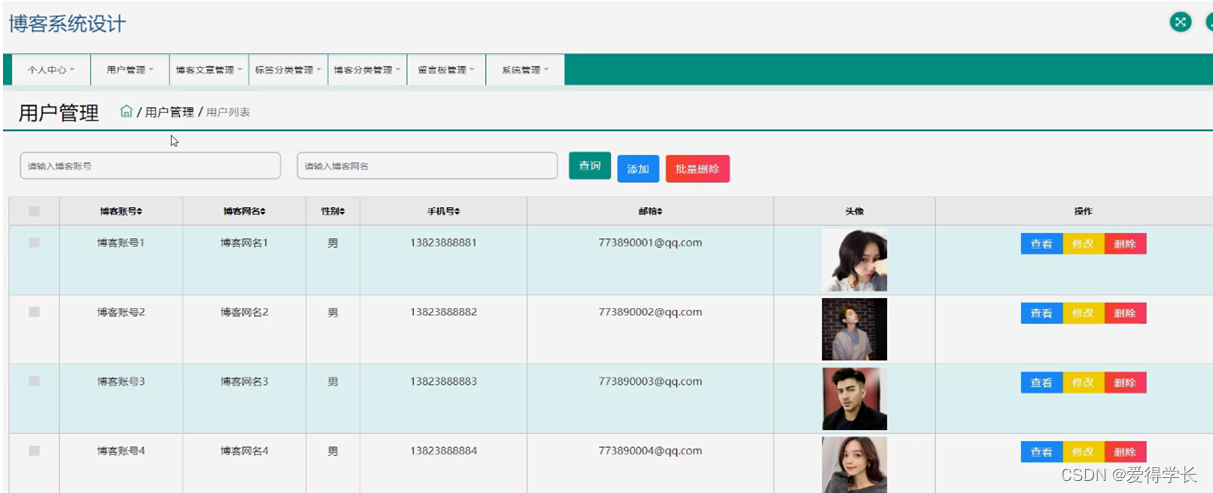Click email 773890001@qq.com
This screenshot has width=1213, height=493.
[650, 243]
